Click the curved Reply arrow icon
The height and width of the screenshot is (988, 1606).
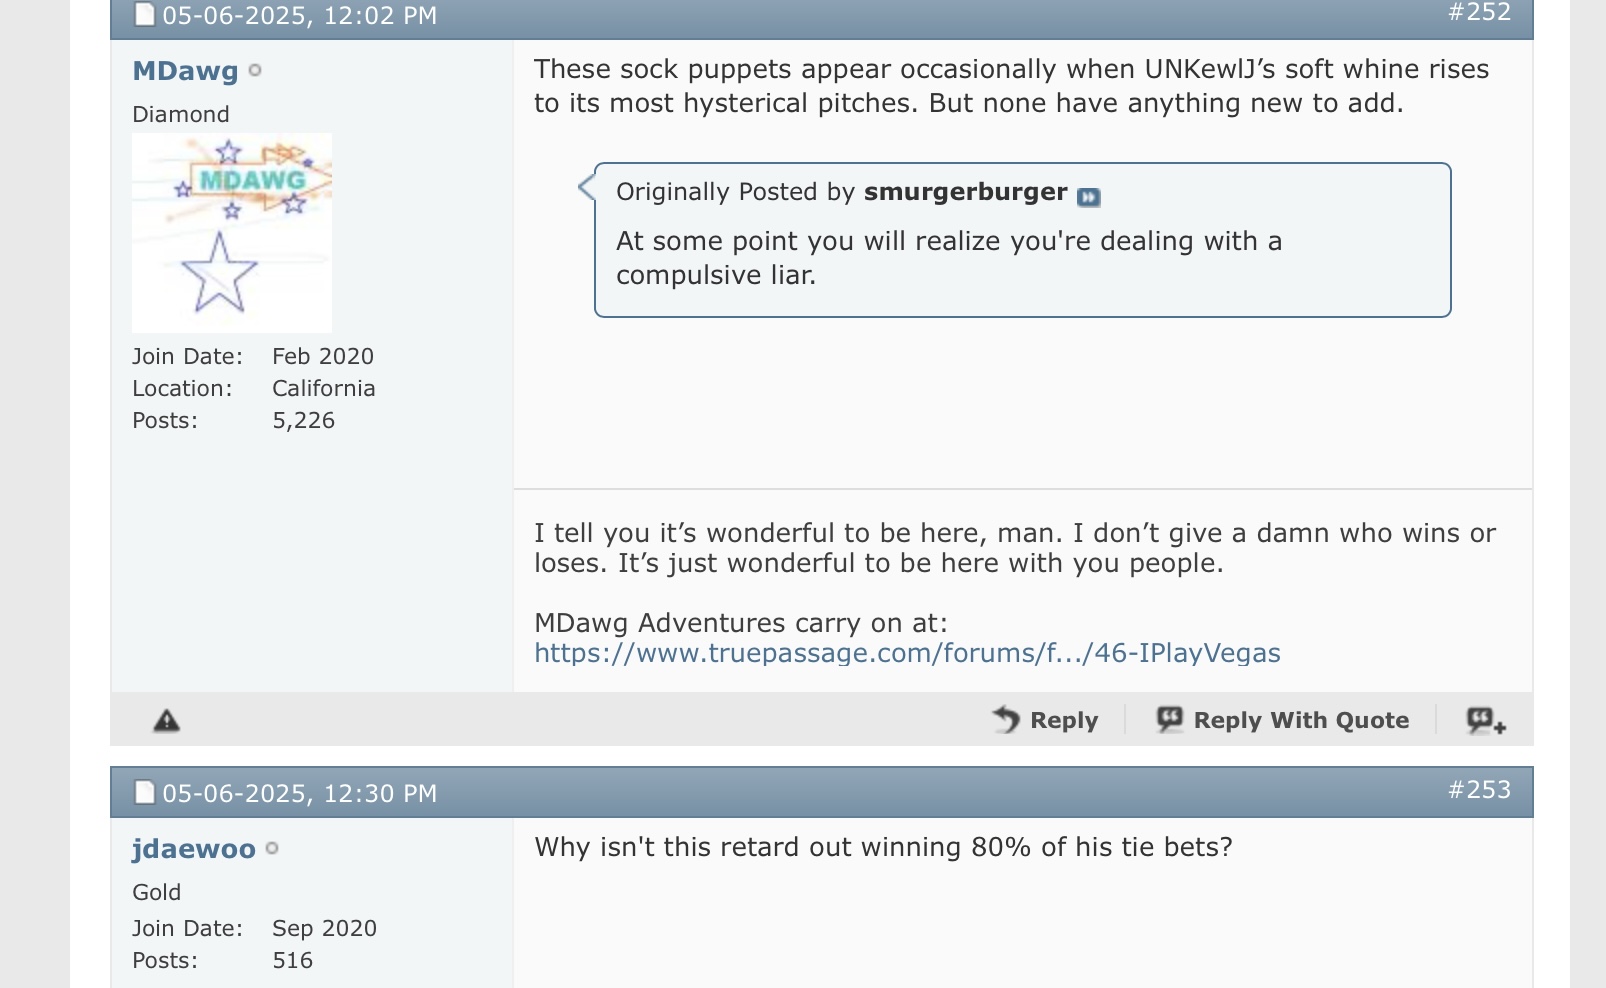point(1006,719)
